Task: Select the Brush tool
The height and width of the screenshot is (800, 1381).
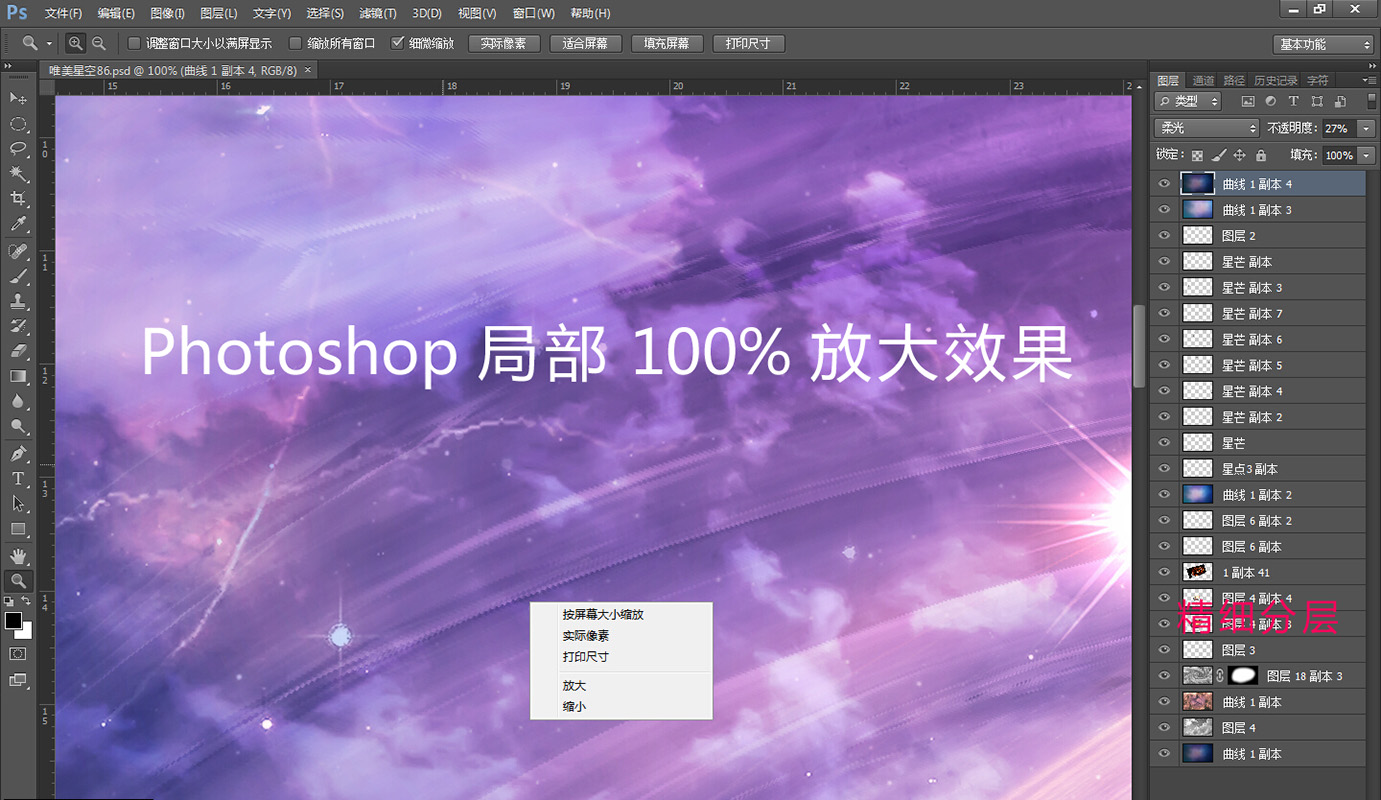Action: [18, 276]
